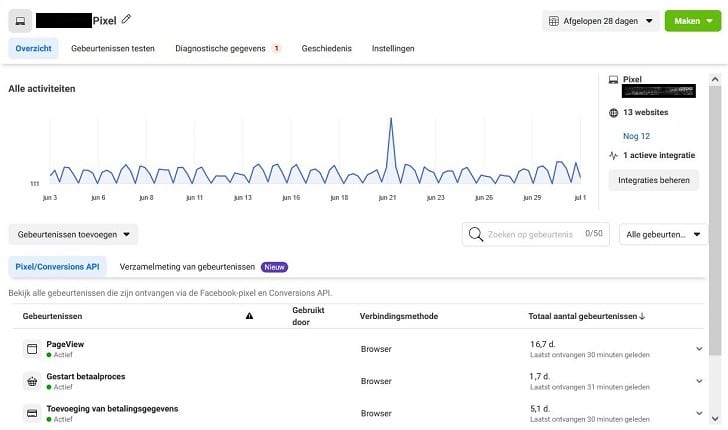Open the Gebeurtenissen testen tab
The height and width of the screenshot is (430, 728).
[113, 48]
